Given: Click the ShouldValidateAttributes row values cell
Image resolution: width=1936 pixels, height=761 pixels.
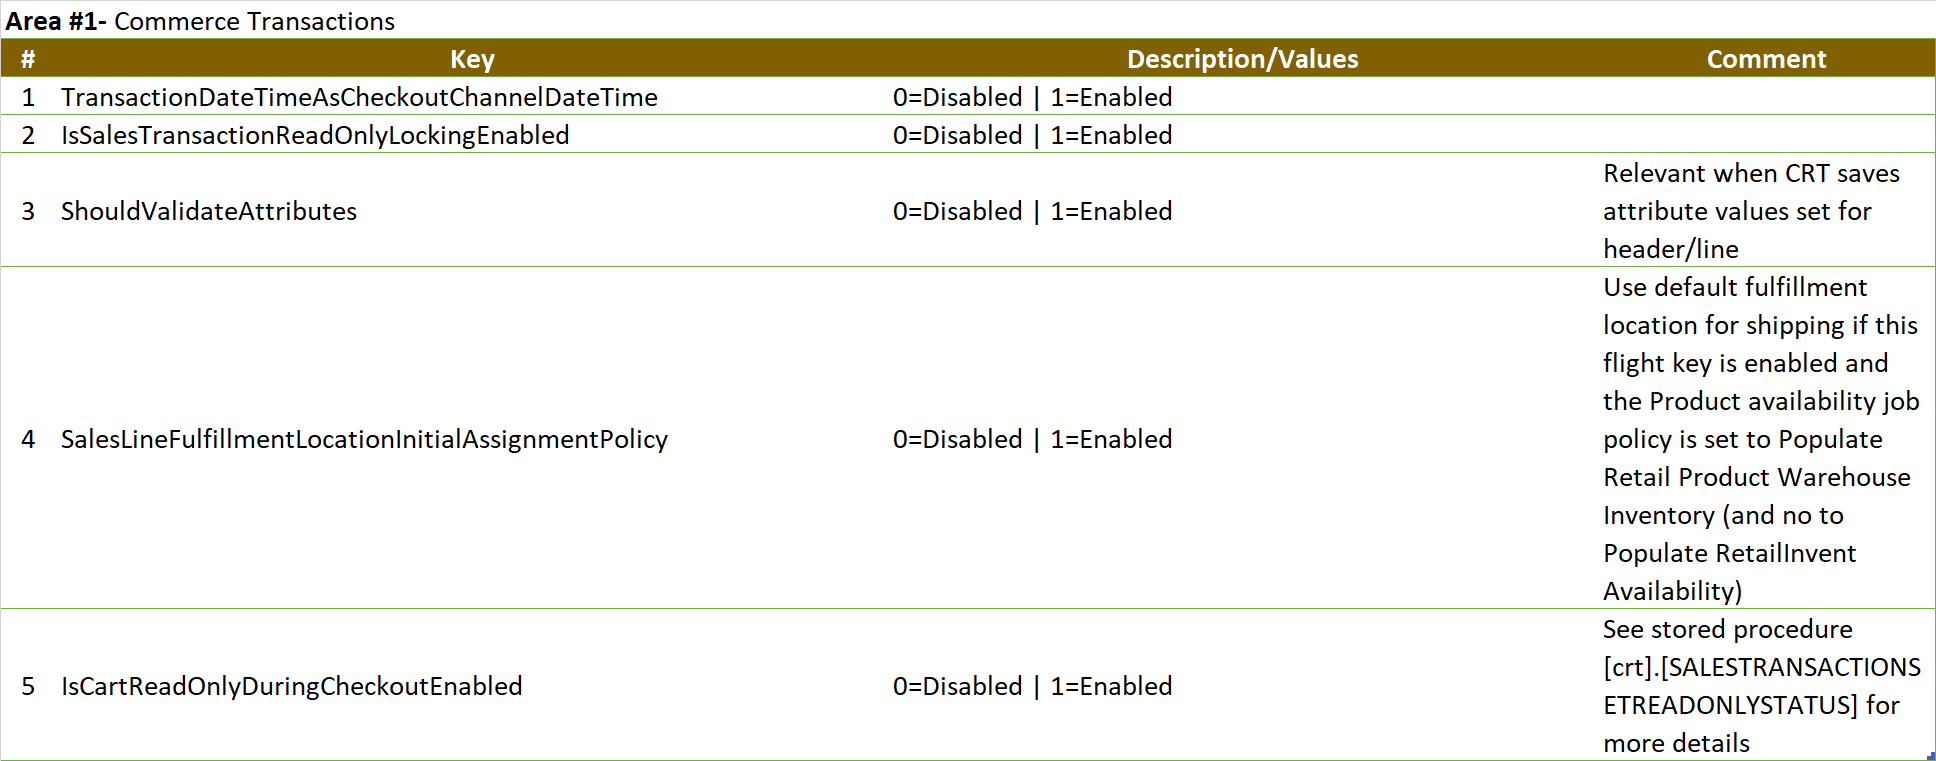Looking at the screenshot, I should pos(1242,211).
